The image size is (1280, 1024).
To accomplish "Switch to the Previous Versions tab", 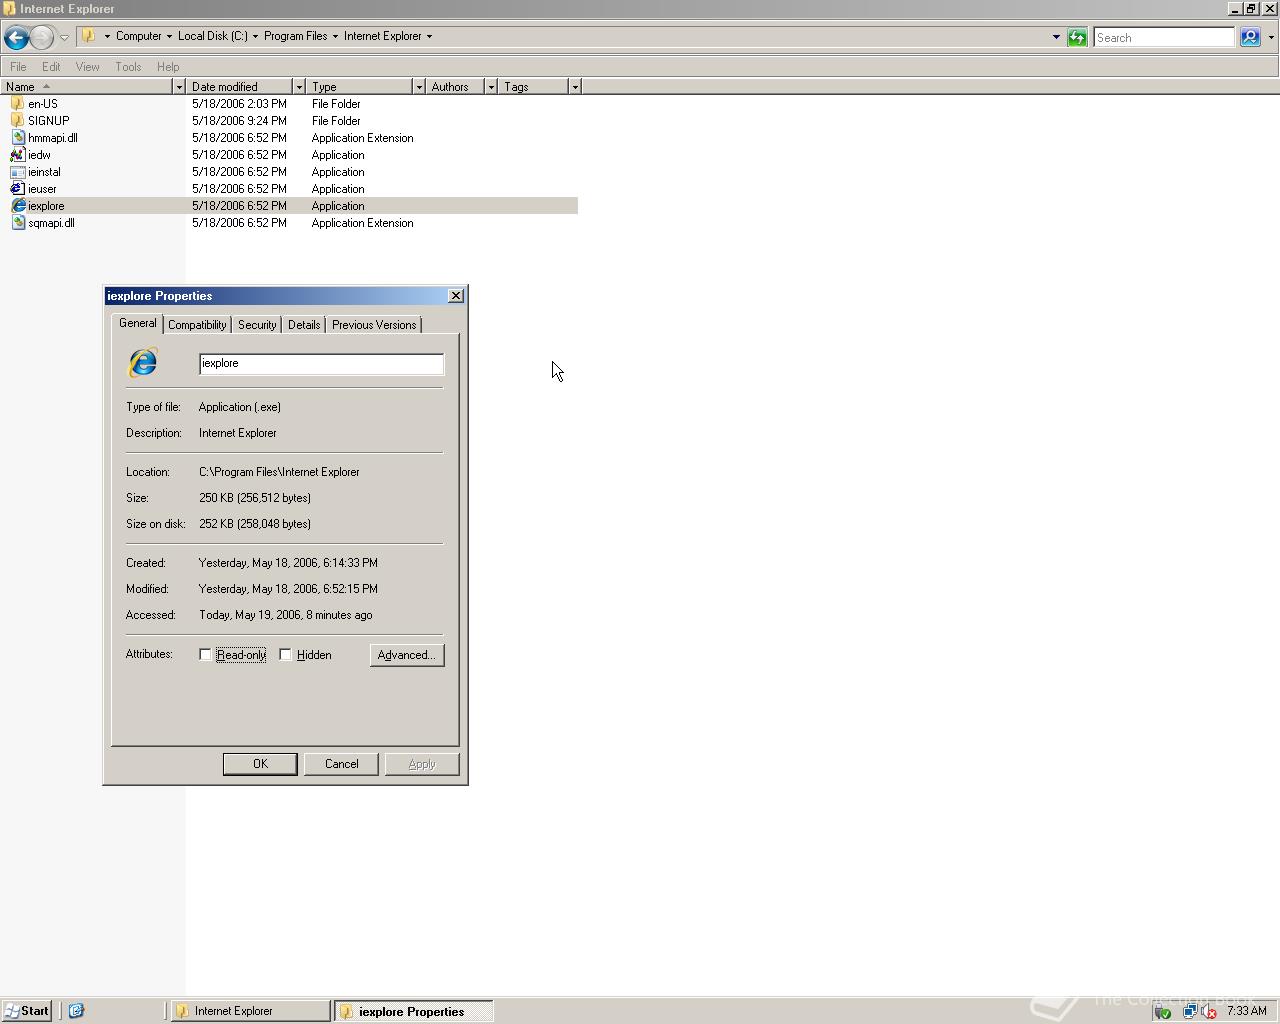I will (x=374, y=325).
